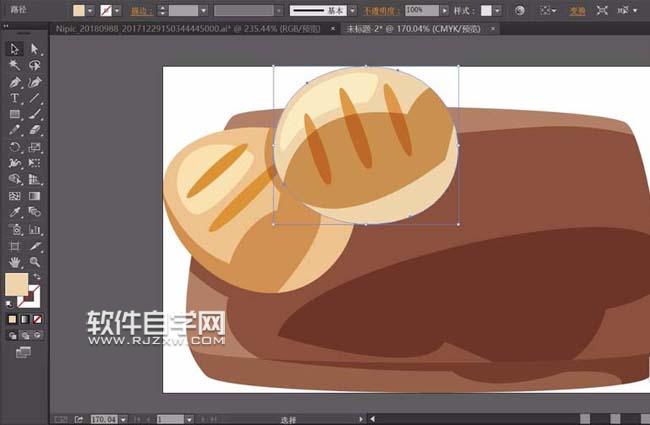Select the Artboard tool
This screenshot has height=425, width=650.
(x=15, y=246)
